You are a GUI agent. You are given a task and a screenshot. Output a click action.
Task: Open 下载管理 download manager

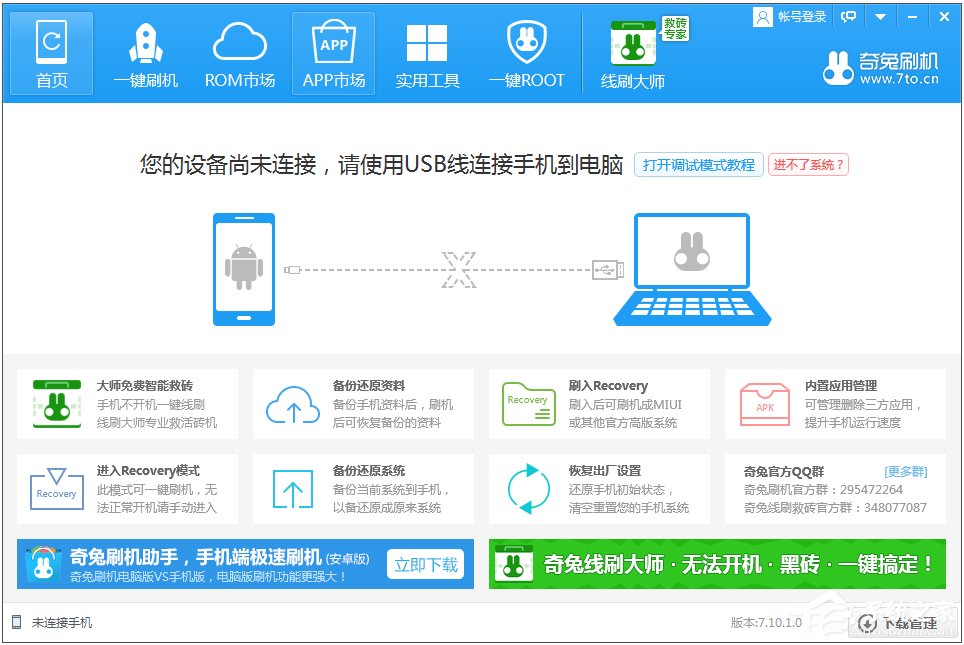(x=898, y=623)
